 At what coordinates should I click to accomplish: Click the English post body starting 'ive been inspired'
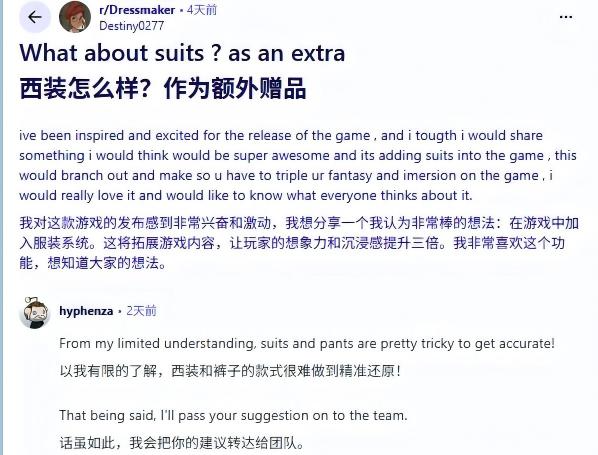[297, 165]
